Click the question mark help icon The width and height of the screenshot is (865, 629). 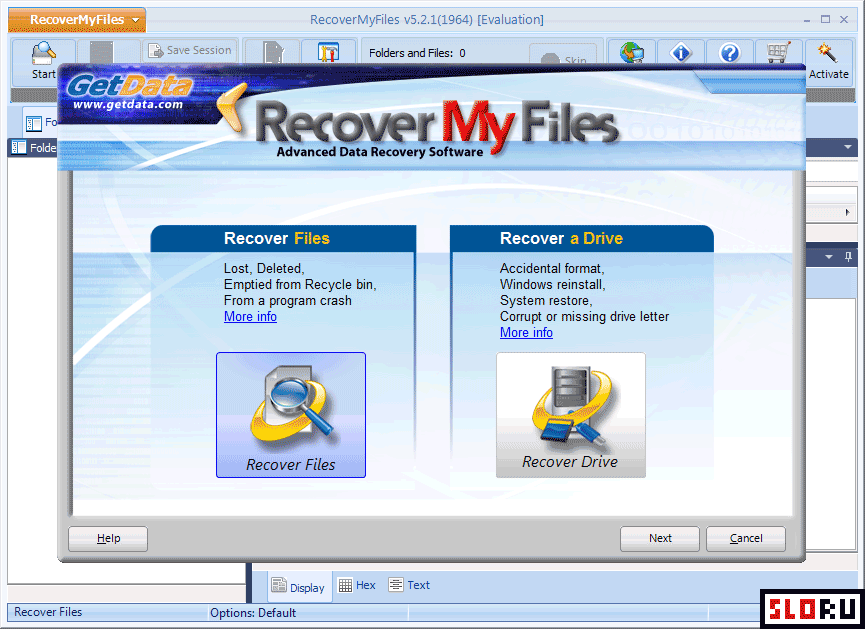pos(730,53)
